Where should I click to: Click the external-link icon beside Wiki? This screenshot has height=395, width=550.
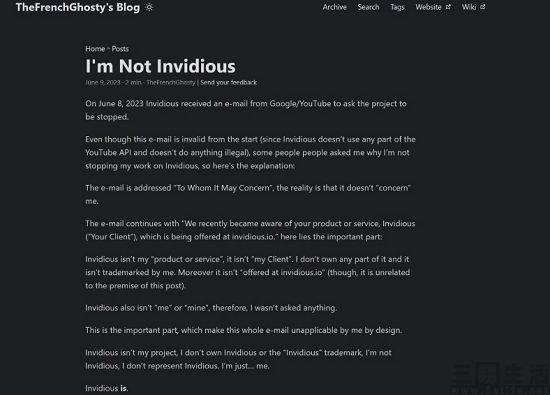tap(483, 7)
